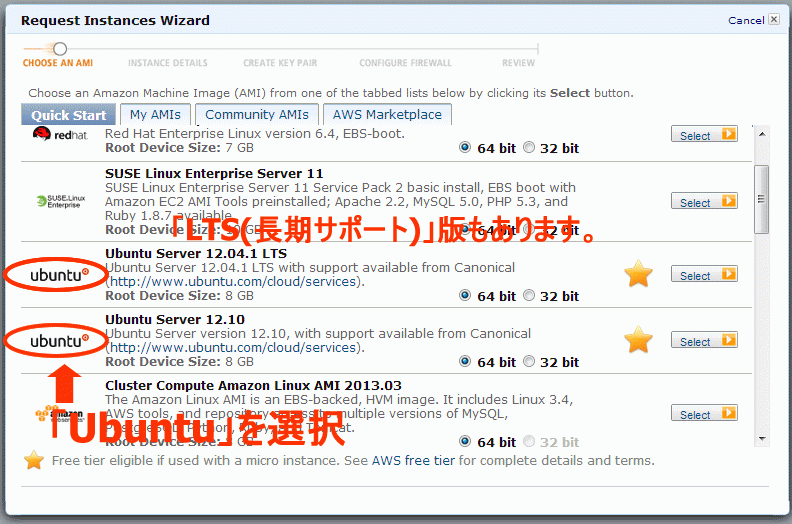This screenshot has width=792, height=524.
Task: Click the AMI list scrollbar down arrow
Action: click(x=762, y=439)
